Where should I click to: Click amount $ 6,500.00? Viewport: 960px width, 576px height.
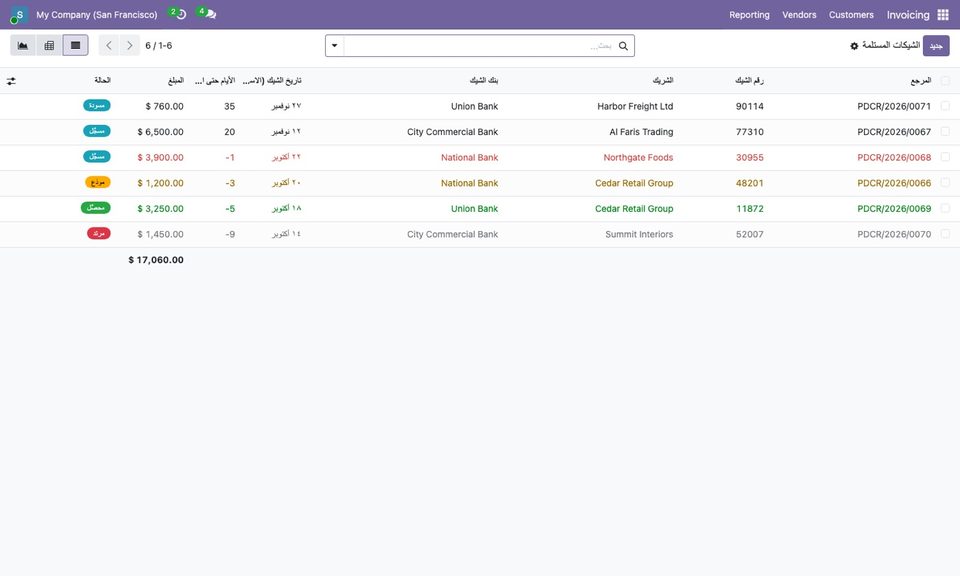pos(160,132)
